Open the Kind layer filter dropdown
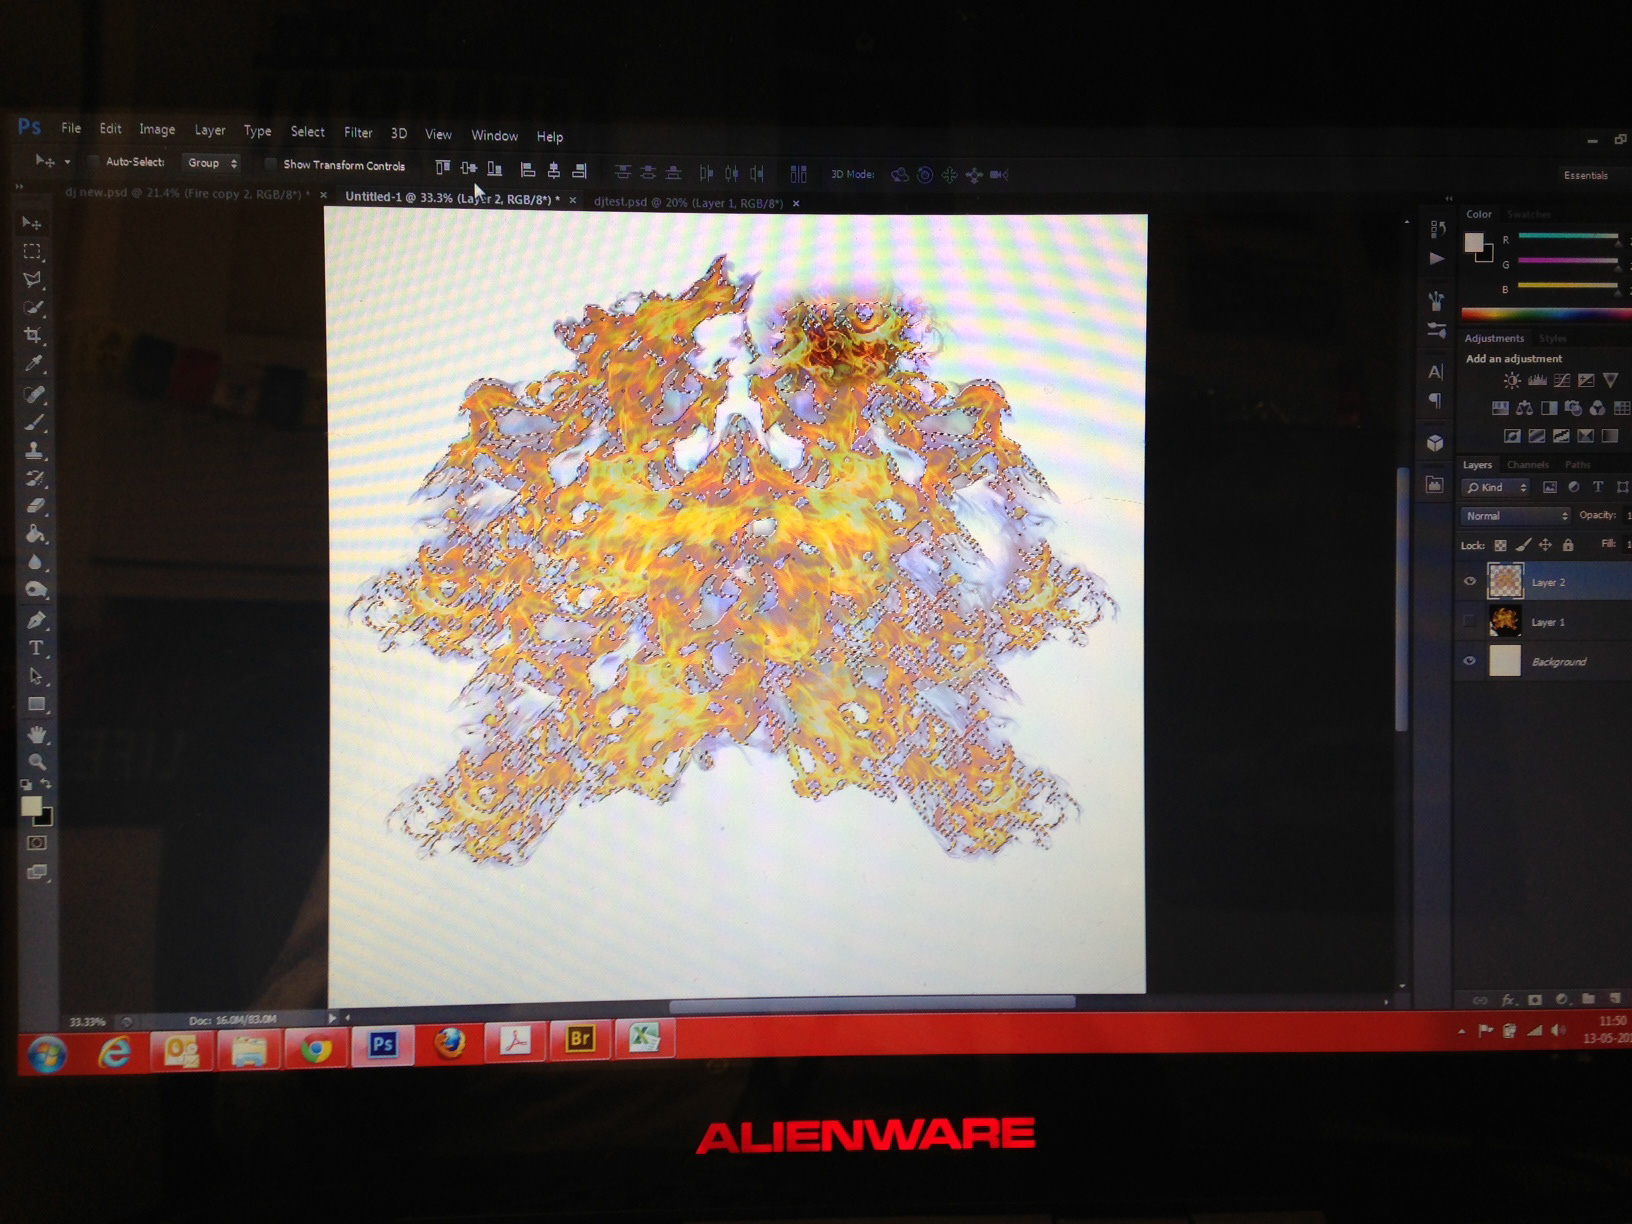1632x1224 pixels. coord(1496,487)
